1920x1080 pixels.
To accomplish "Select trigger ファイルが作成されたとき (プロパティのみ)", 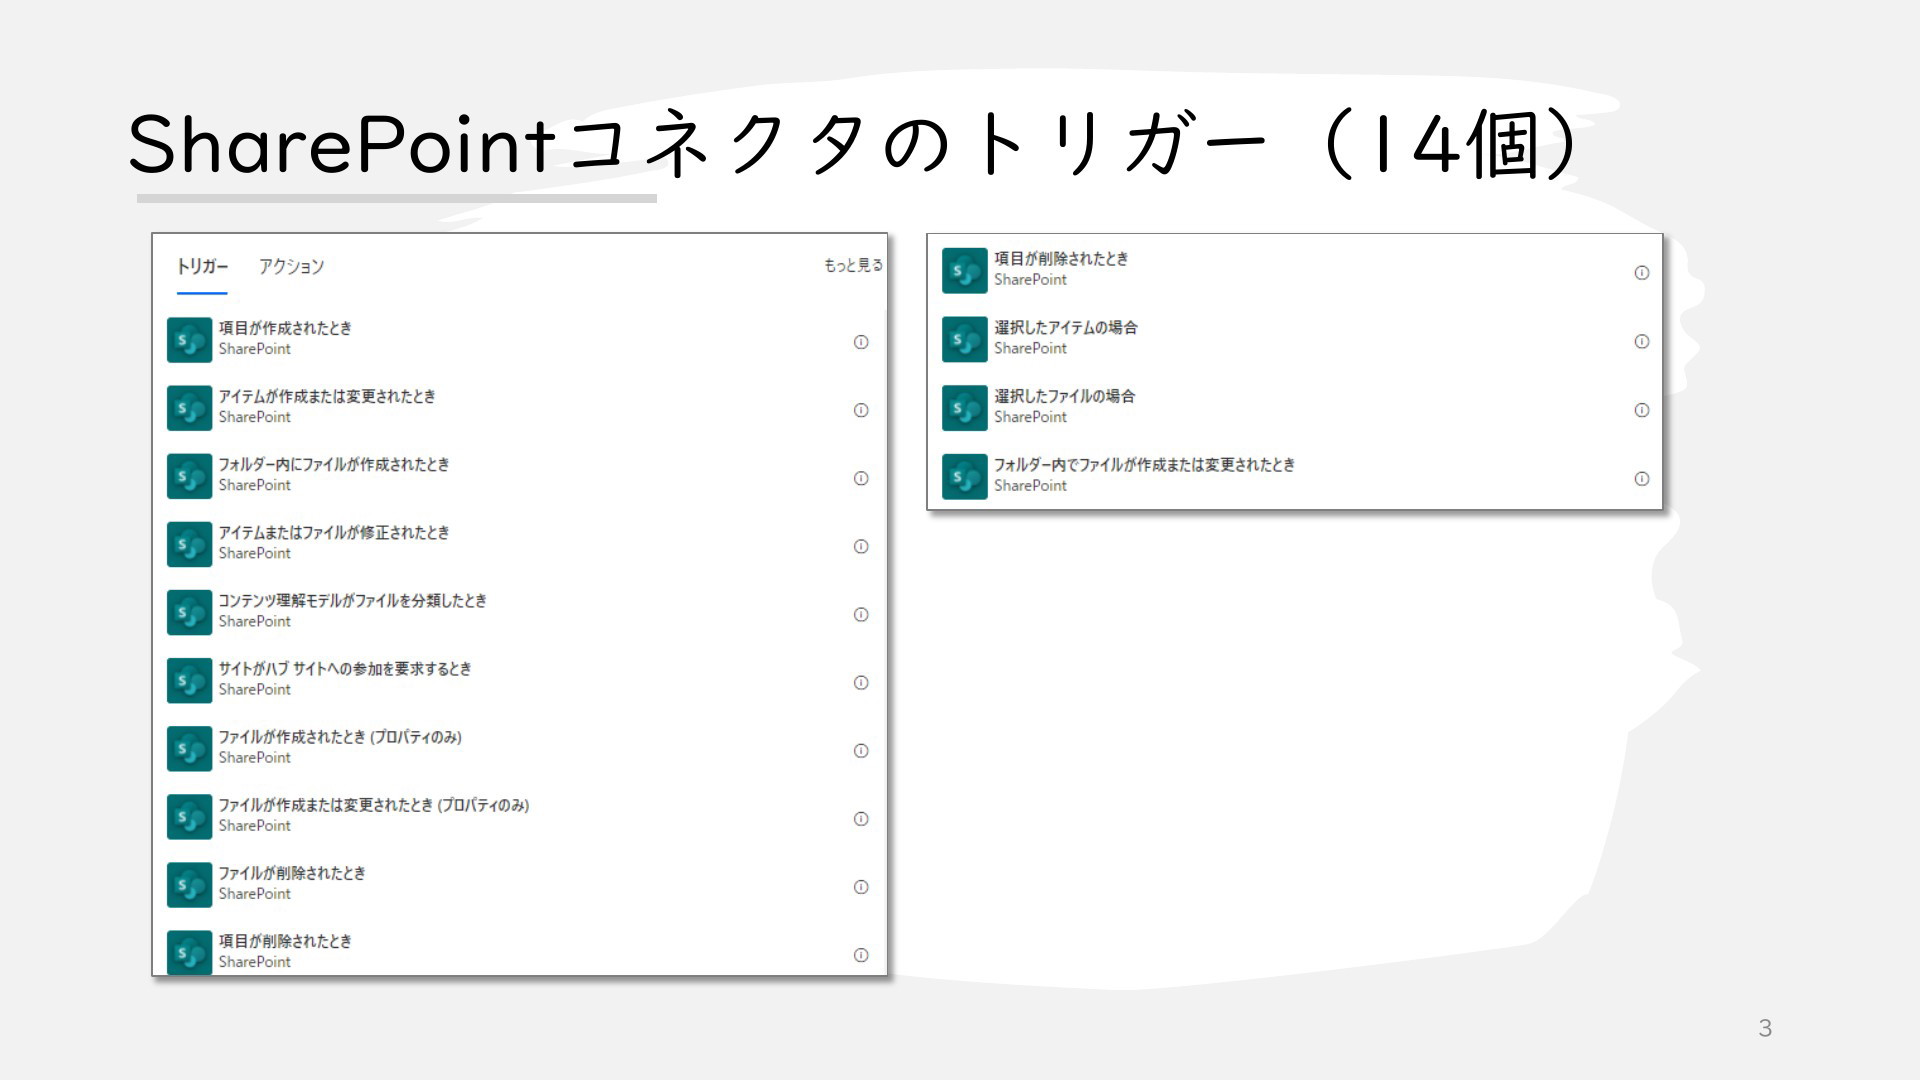I will coord(518,748).
